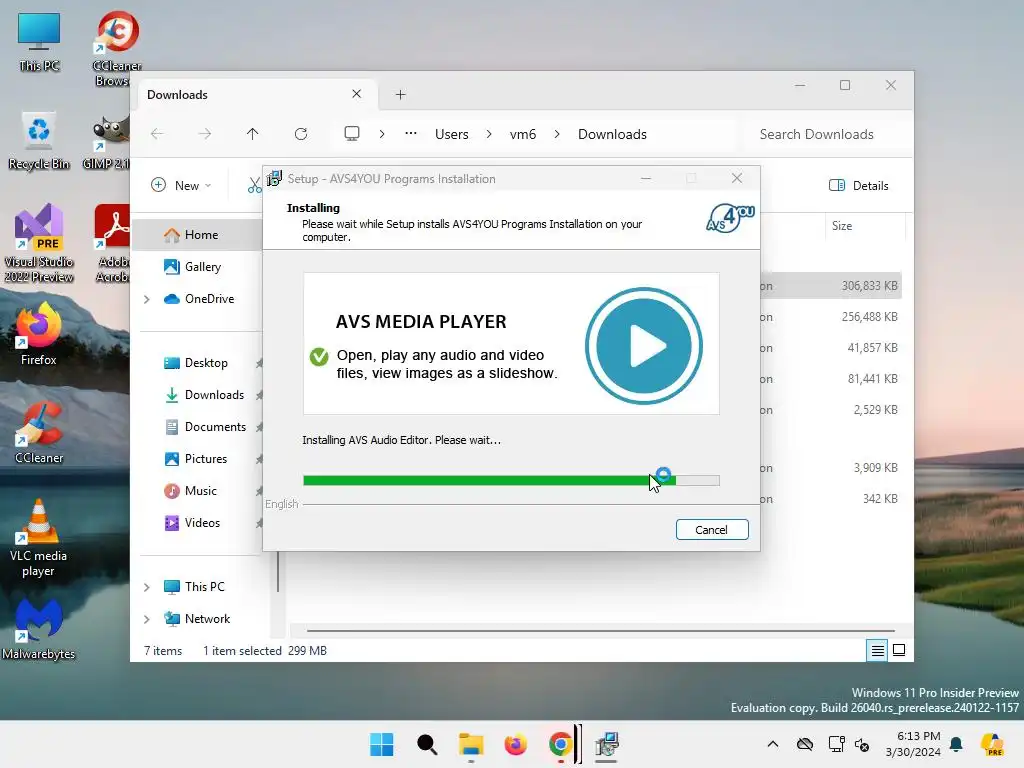Click the AVS Media Player play logo
Viewport: 1024px width, 768px height.
[x=643, y=345]
